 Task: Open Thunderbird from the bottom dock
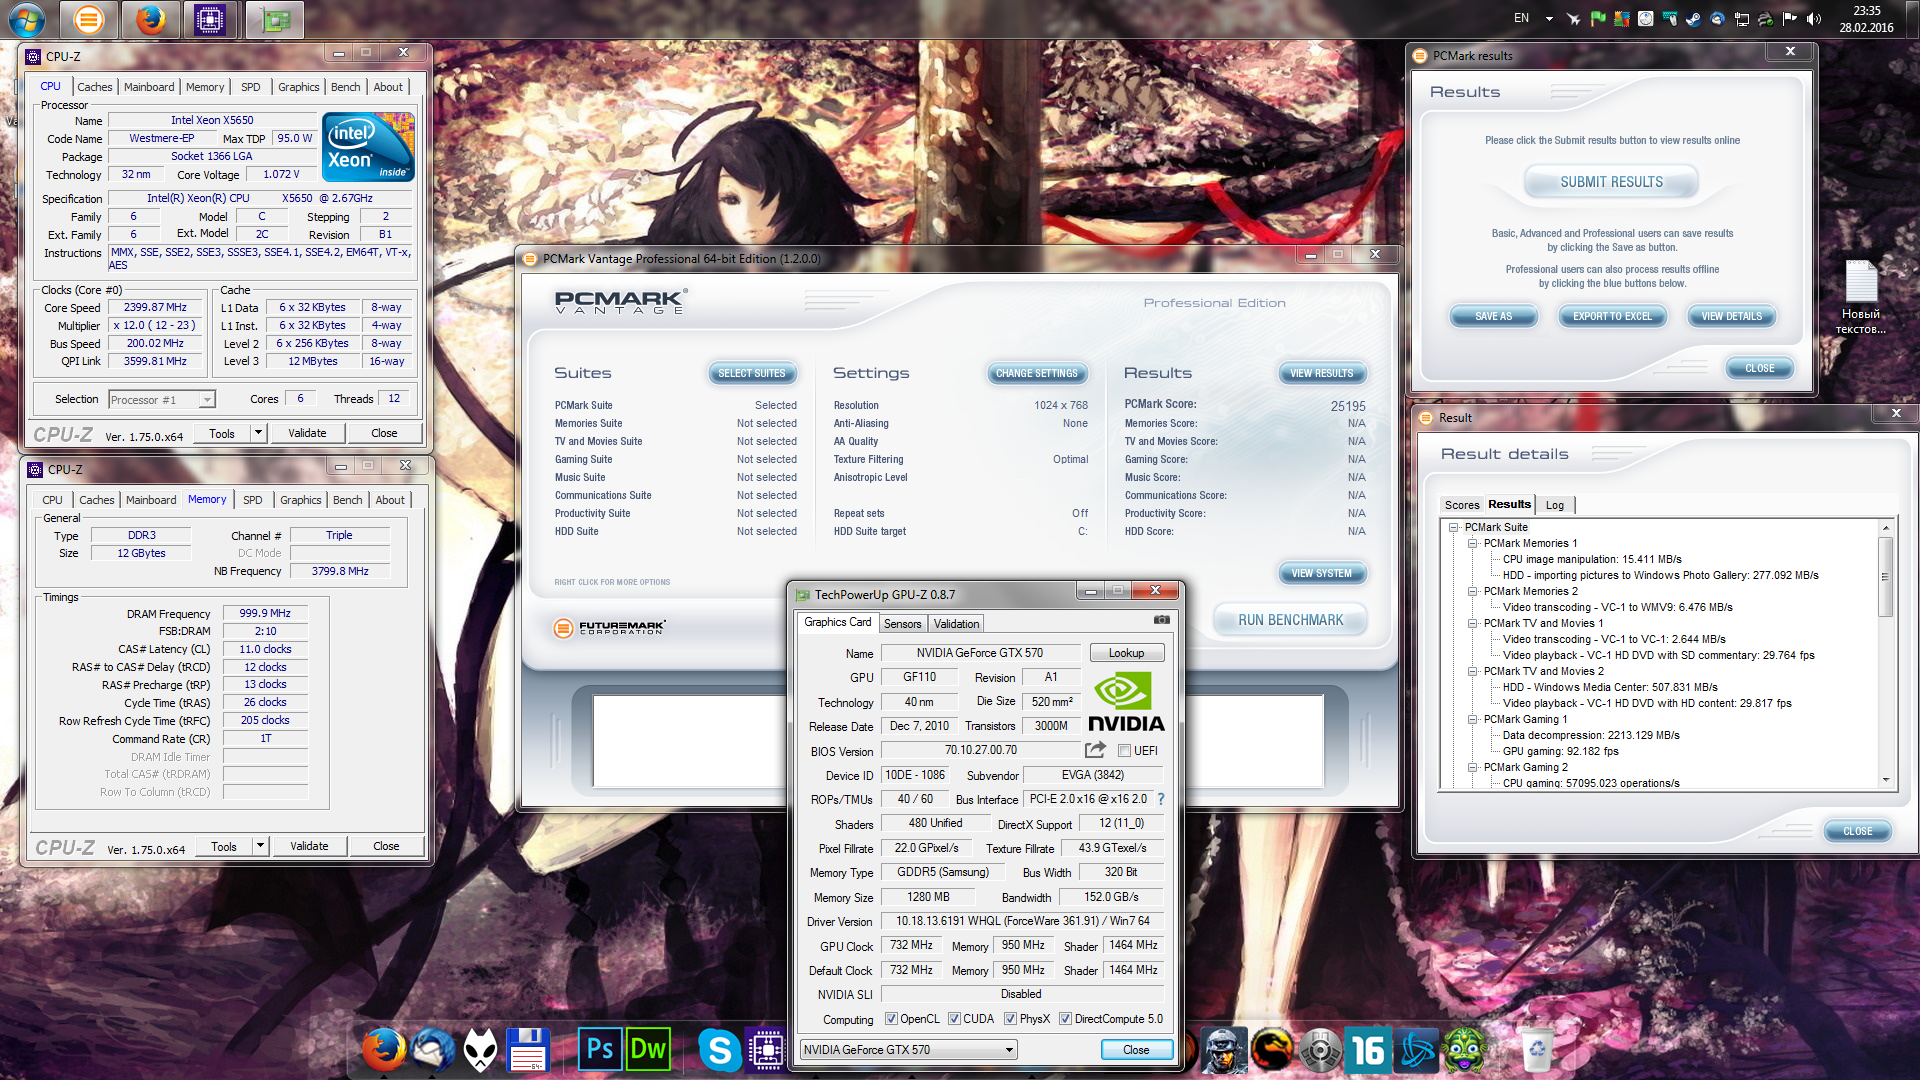click(433, 1049)
